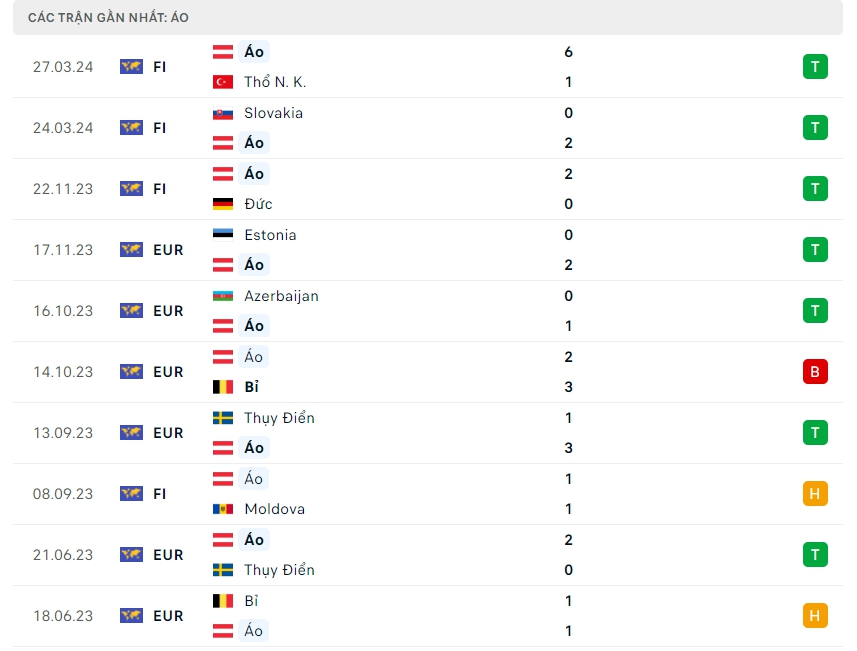Click the Slovakia flag icon
This screenshot has height=651, width=857.
(223, 113)
